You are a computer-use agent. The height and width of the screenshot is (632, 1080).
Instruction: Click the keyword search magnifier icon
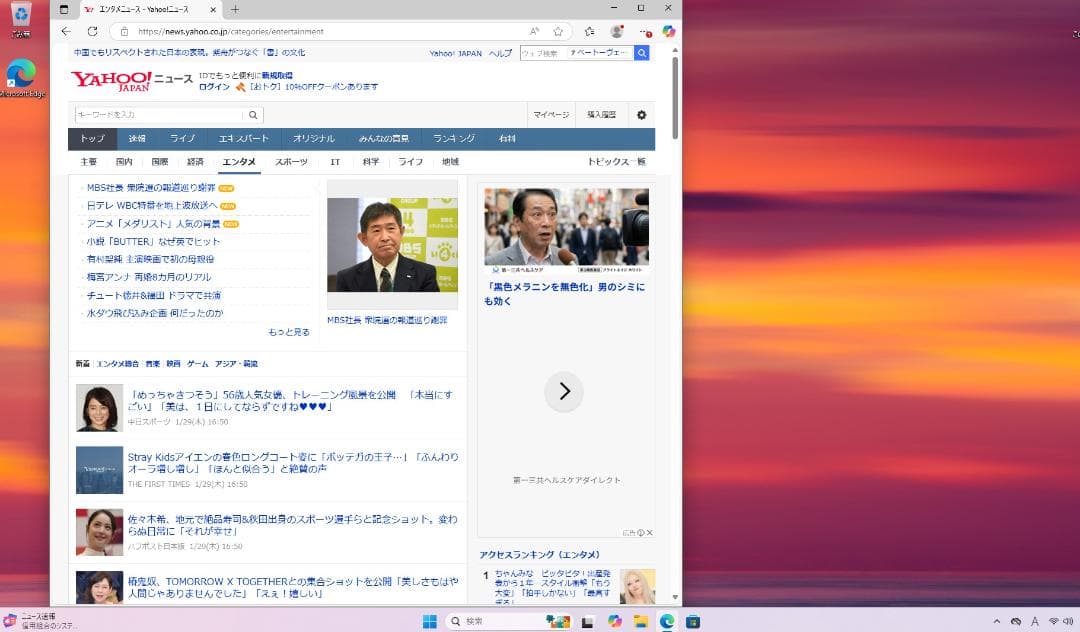(x=253, y=114)
